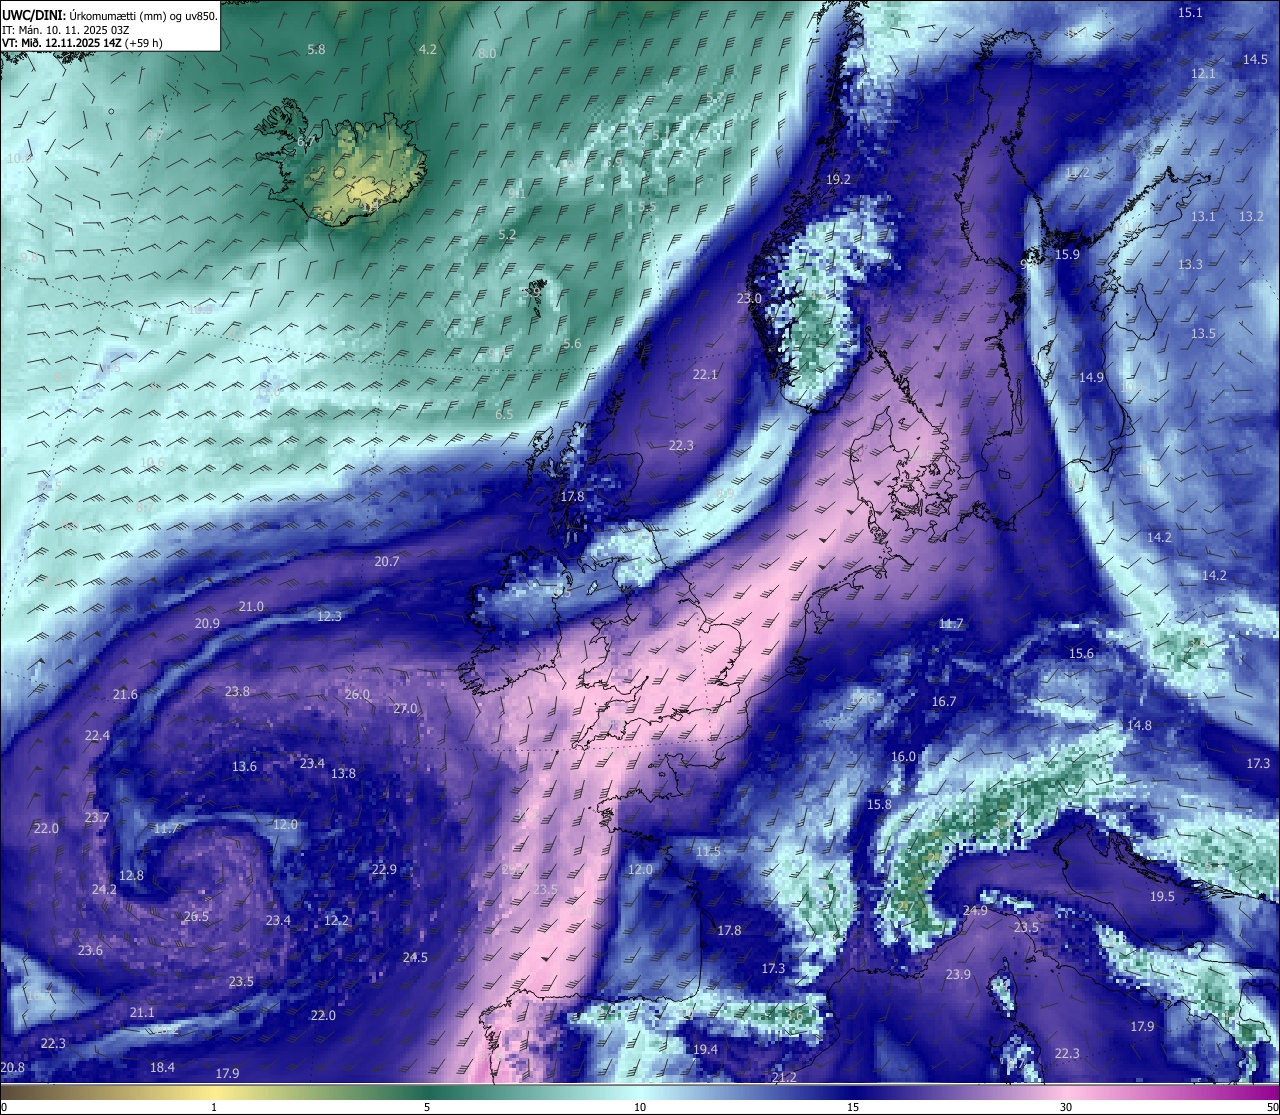Select the 27.0 value label

pos(405,708)
